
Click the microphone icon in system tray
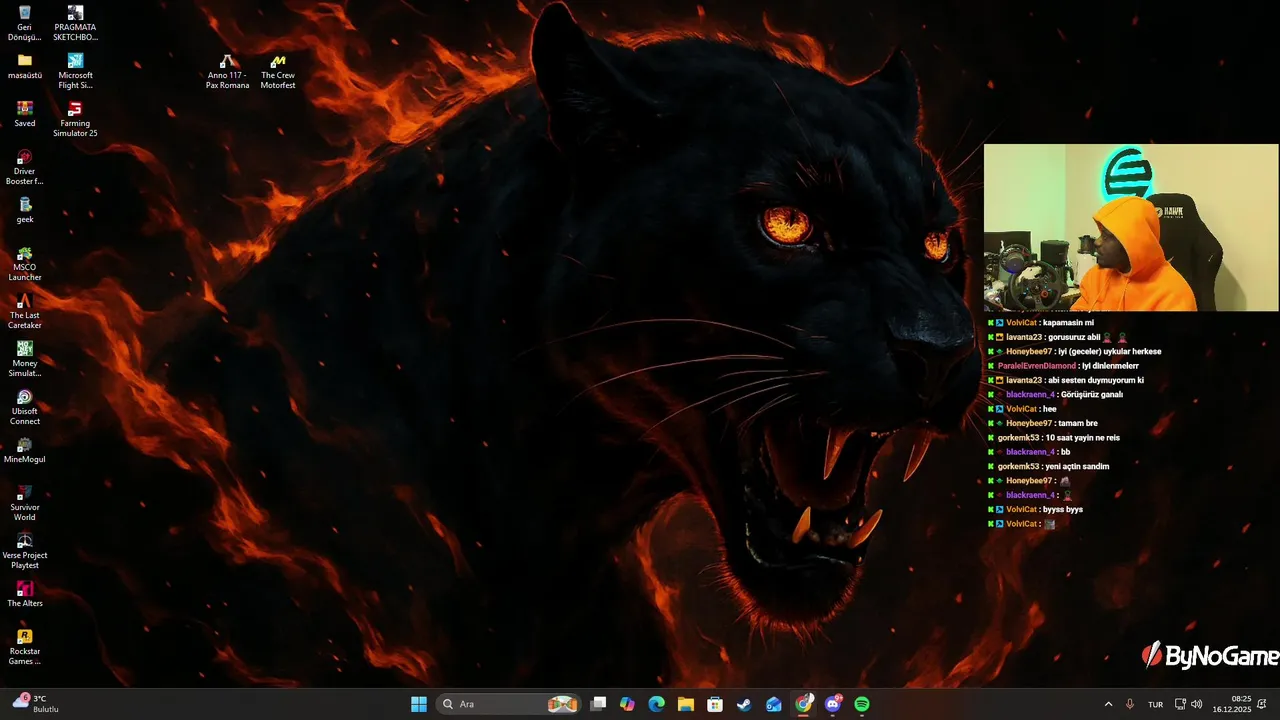coord(1130,704)
